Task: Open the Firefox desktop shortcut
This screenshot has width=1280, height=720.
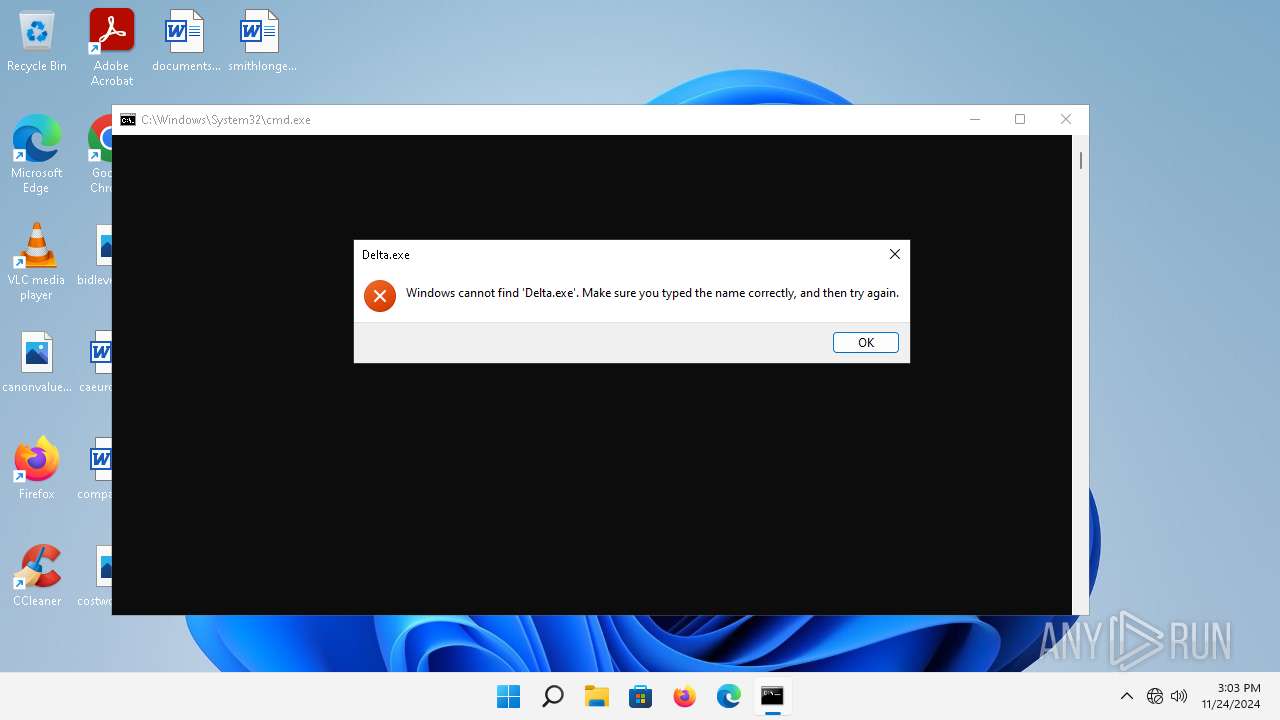Action: [37, 468]
